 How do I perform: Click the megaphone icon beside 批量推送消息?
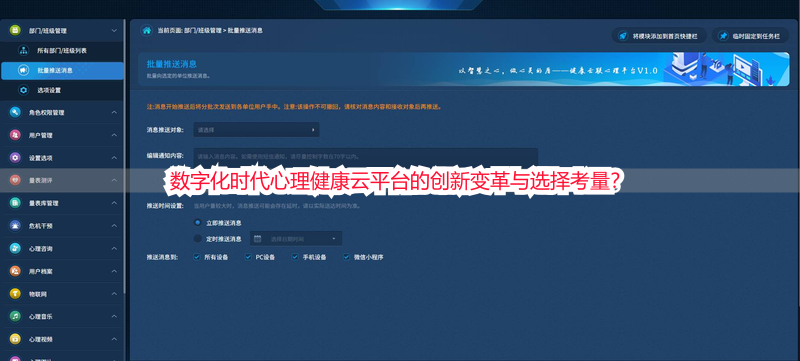[23, 70]
